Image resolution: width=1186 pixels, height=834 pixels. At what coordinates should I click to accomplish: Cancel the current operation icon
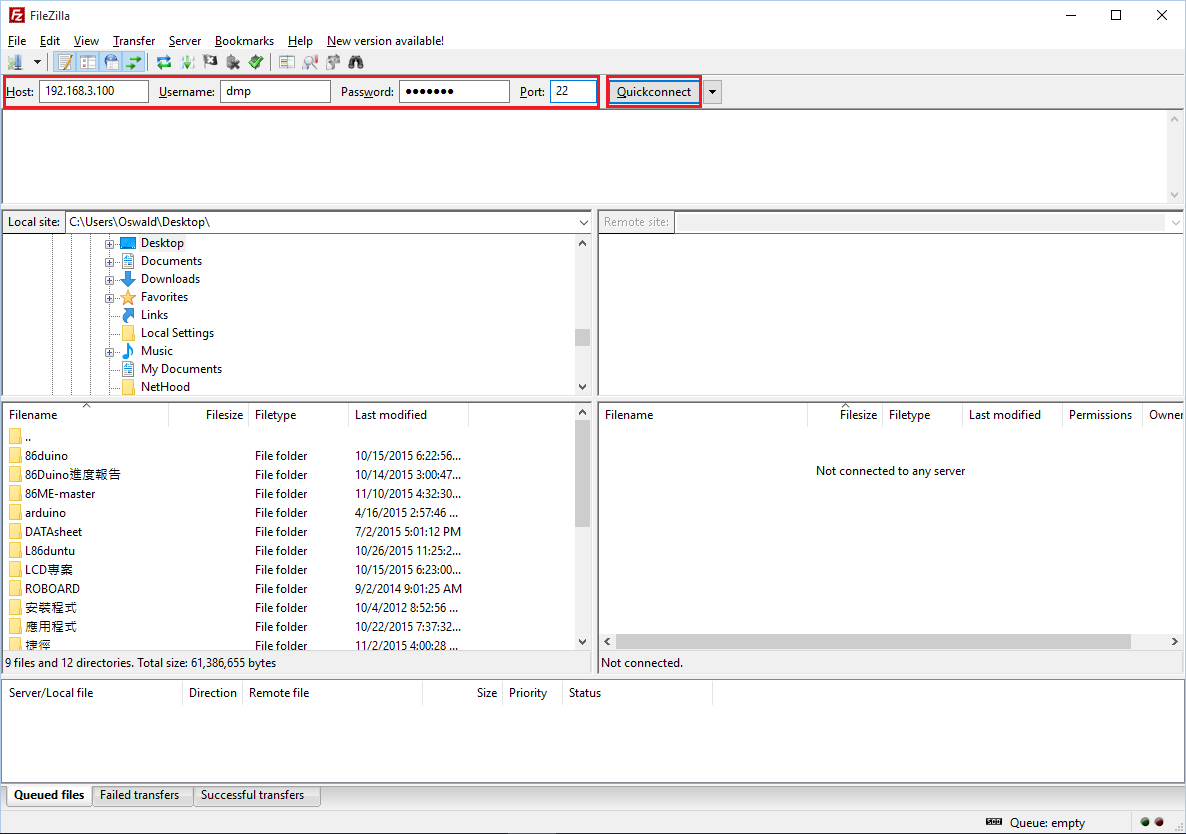[x=210, y=62]
